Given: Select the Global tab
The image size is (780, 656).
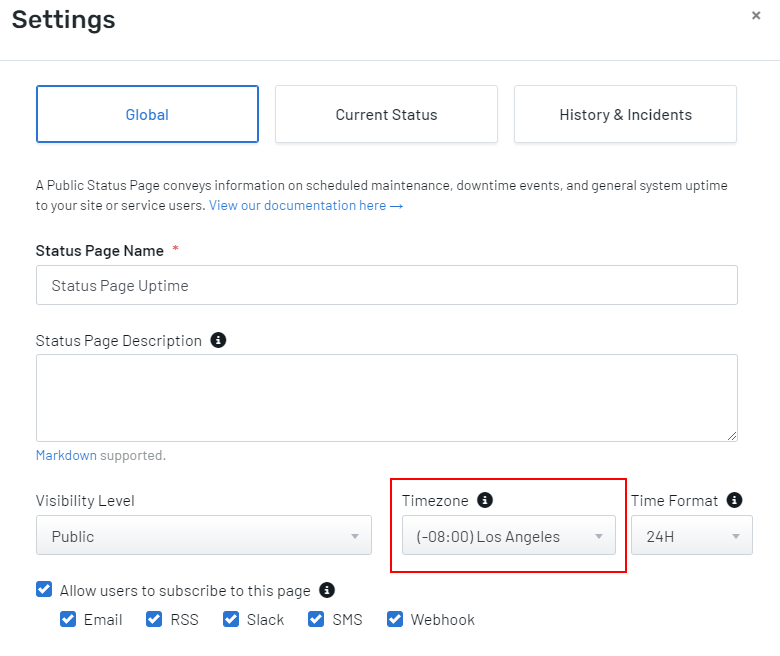Looking at the screenshot, I should [147, 114].
